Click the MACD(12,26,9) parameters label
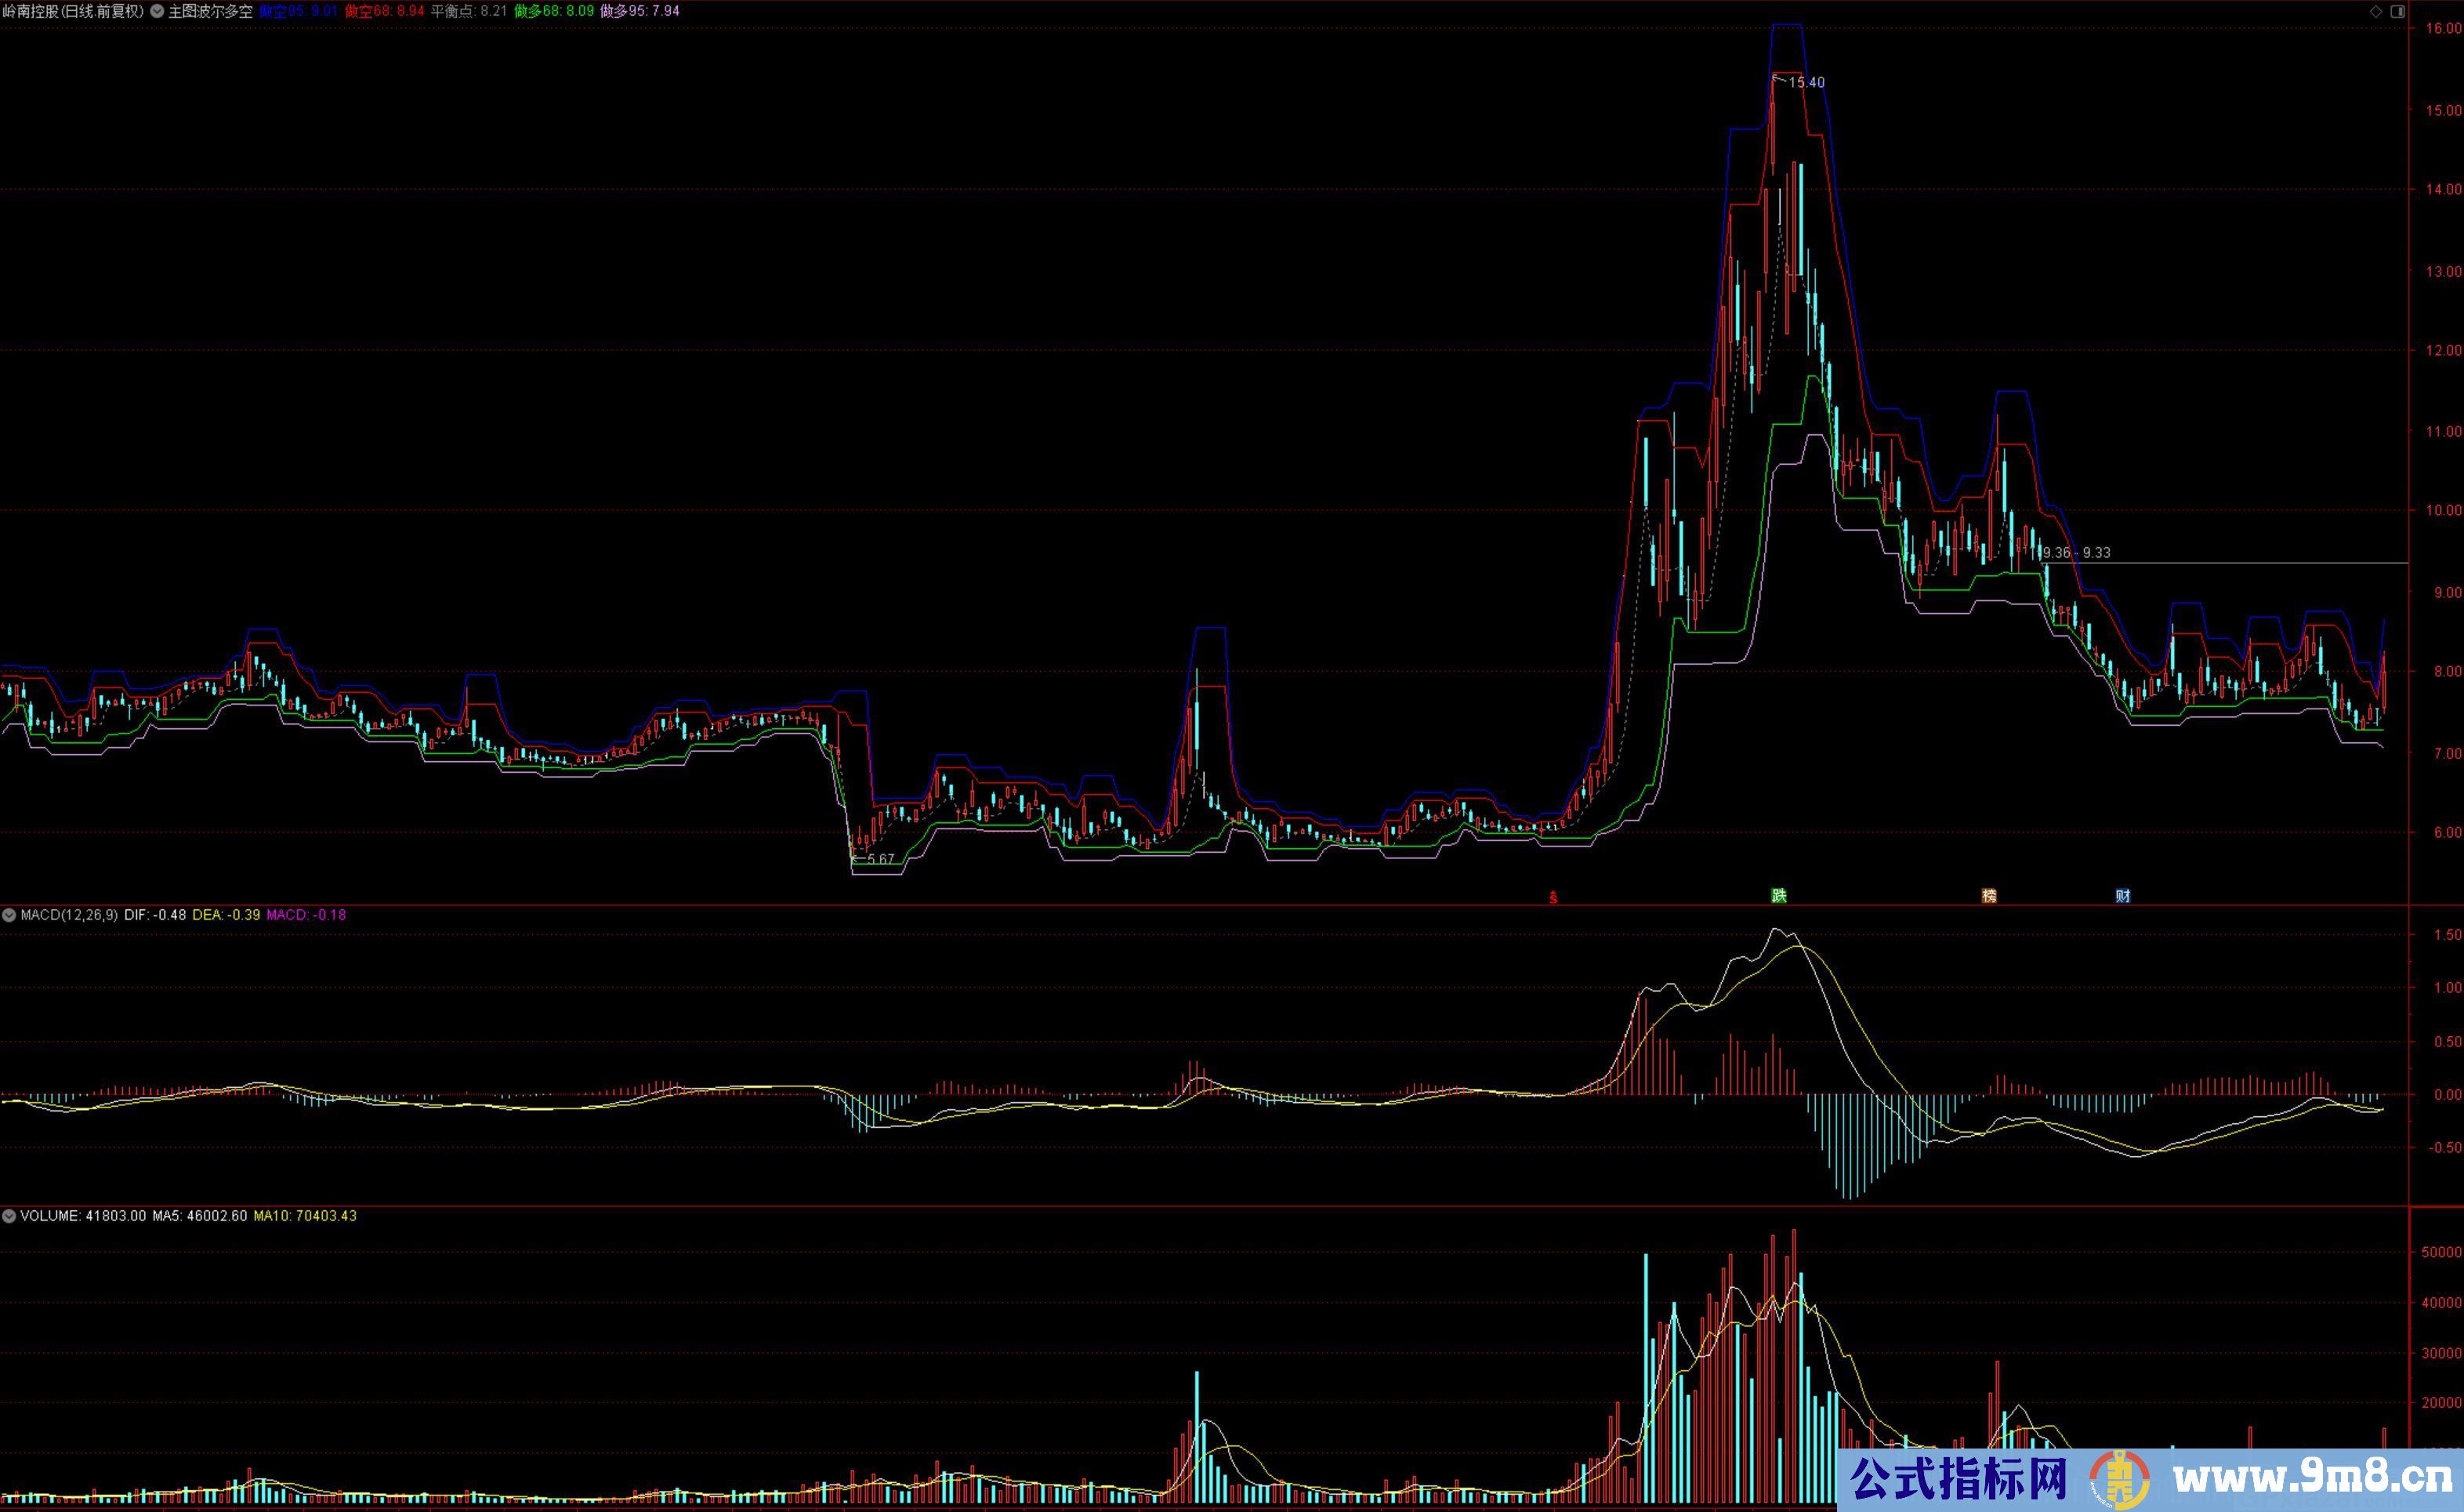This screenshot has height=1512, width=2464. (x=69, y=914)
